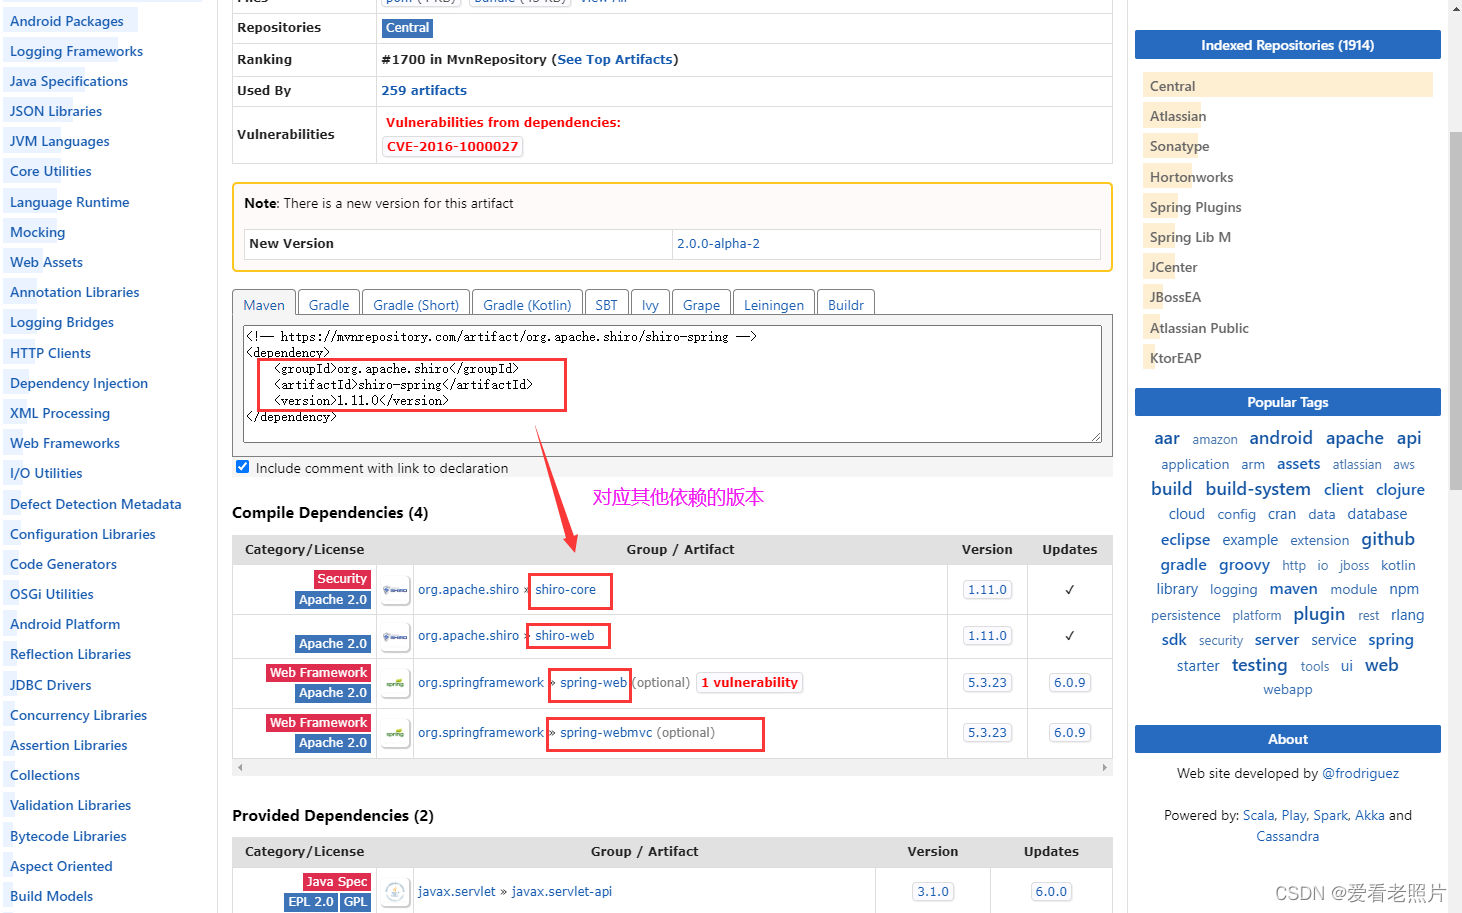
Task: Open new version 2.0.0-alpha-2 link
Action: 718,243
